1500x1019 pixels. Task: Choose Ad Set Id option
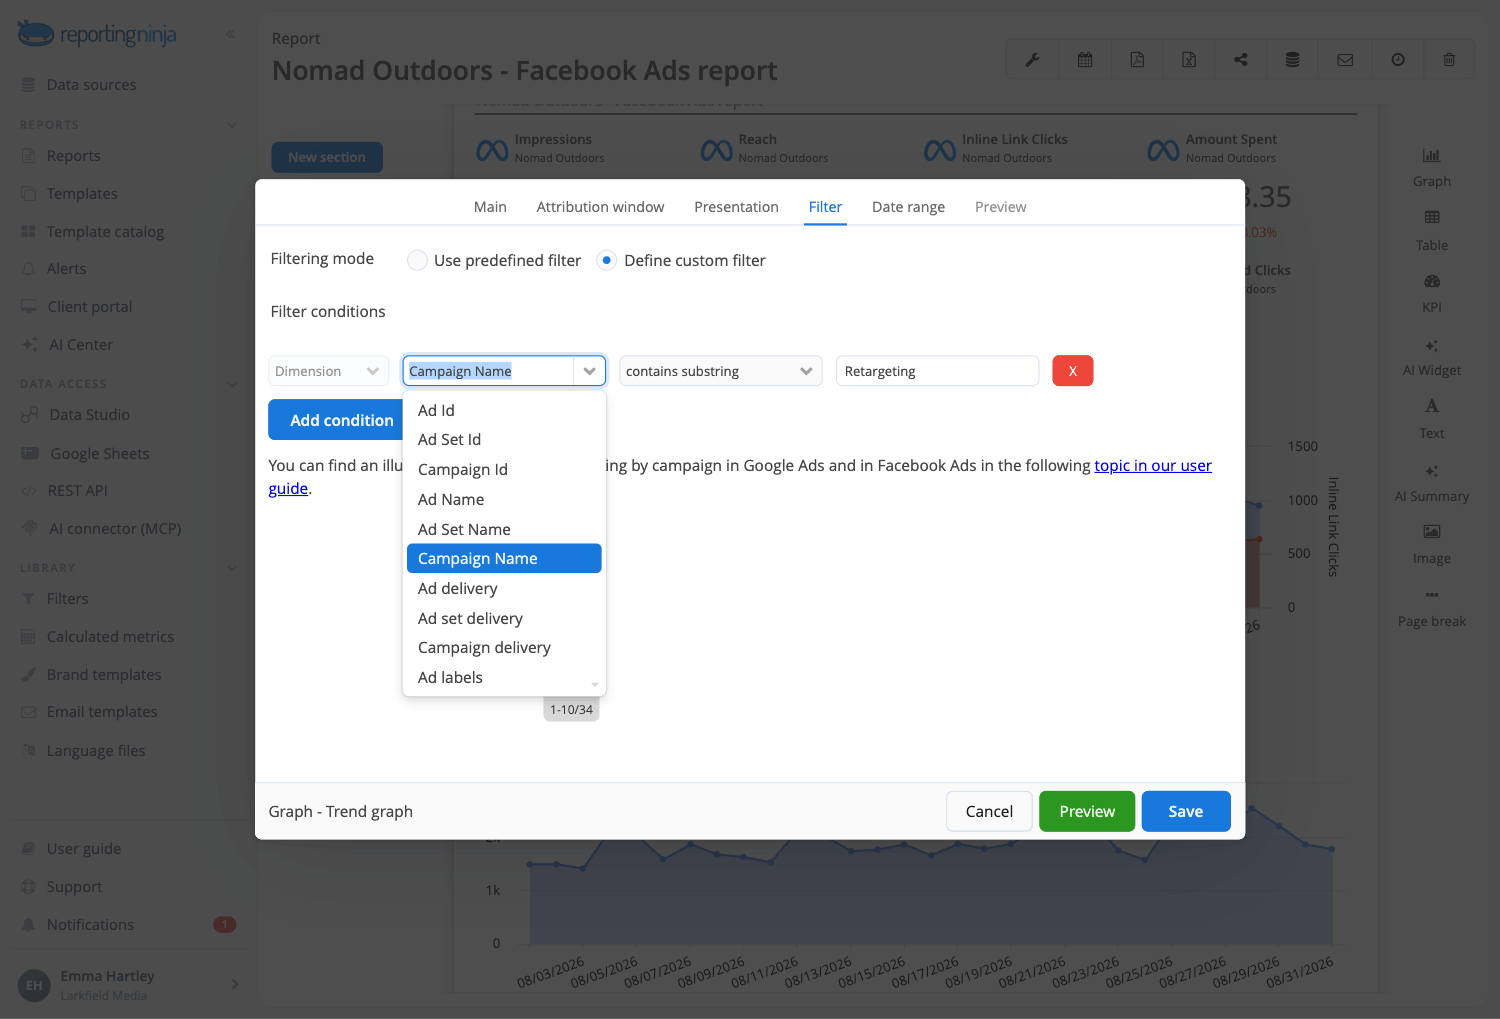[x=504, y=440]
